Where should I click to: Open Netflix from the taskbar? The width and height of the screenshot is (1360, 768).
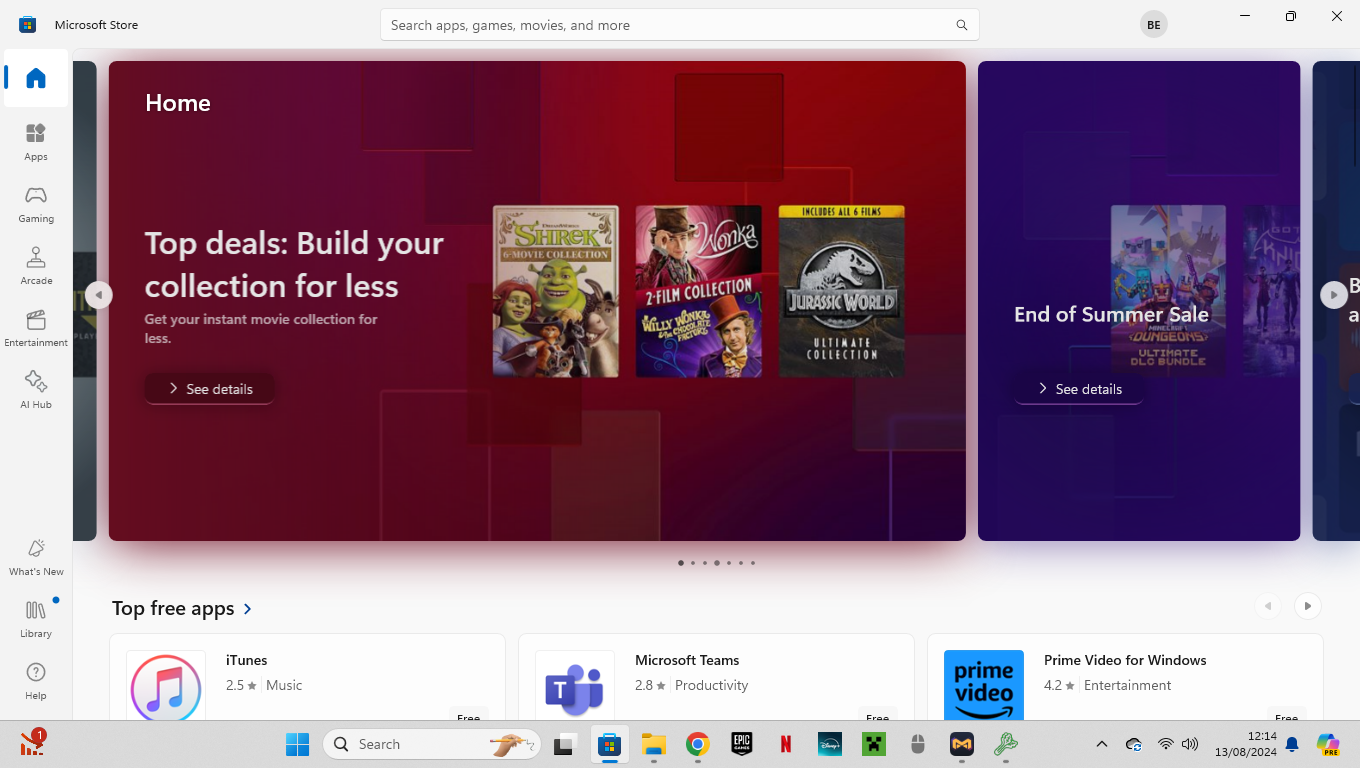785,744
